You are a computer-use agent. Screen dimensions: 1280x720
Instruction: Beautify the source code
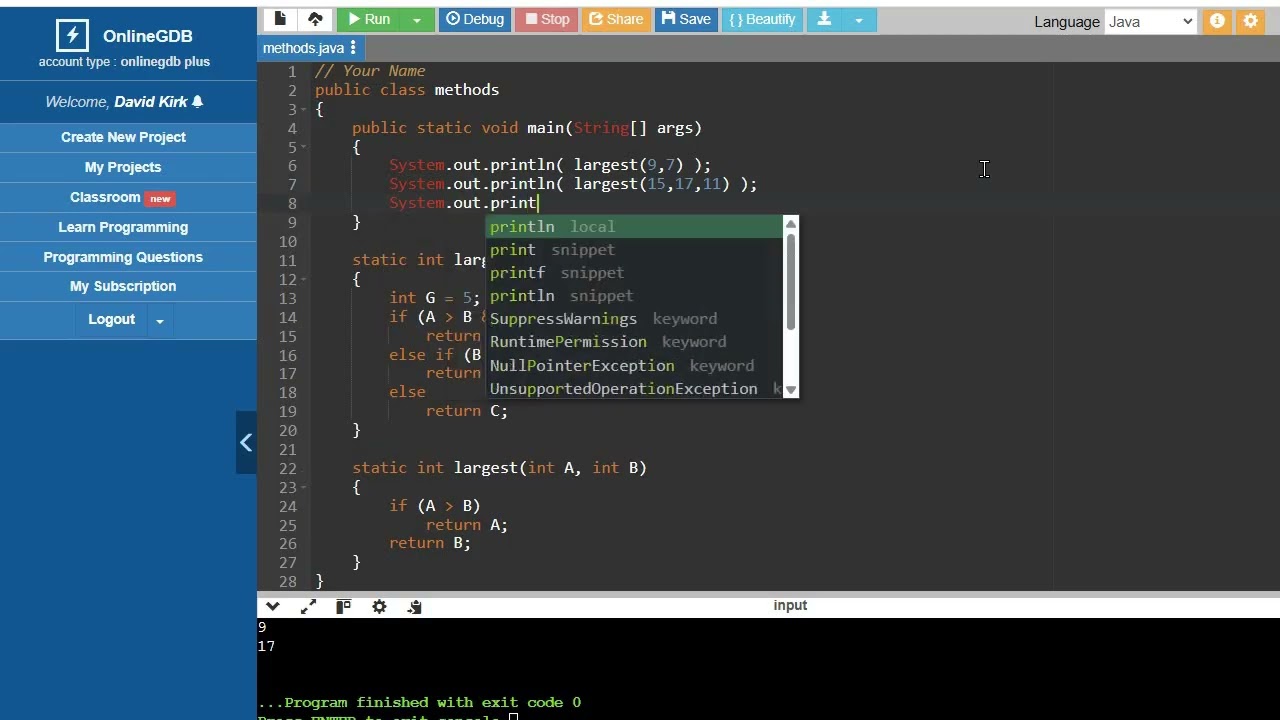click(763, 19)
